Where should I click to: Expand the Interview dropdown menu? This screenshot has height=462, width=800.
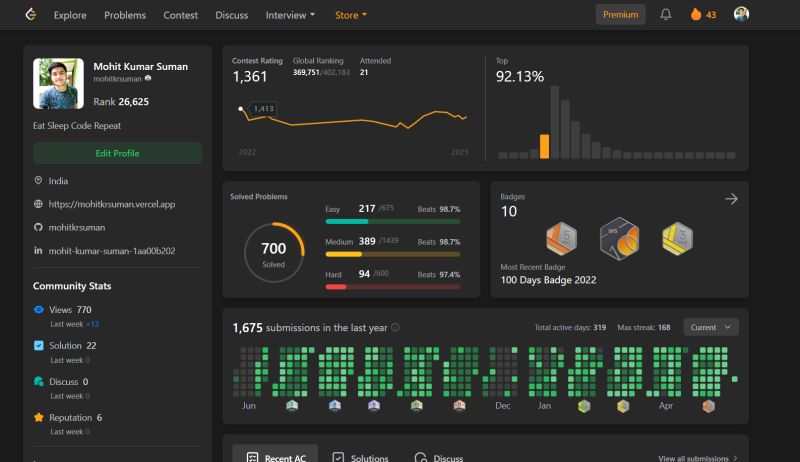[290, 15]
